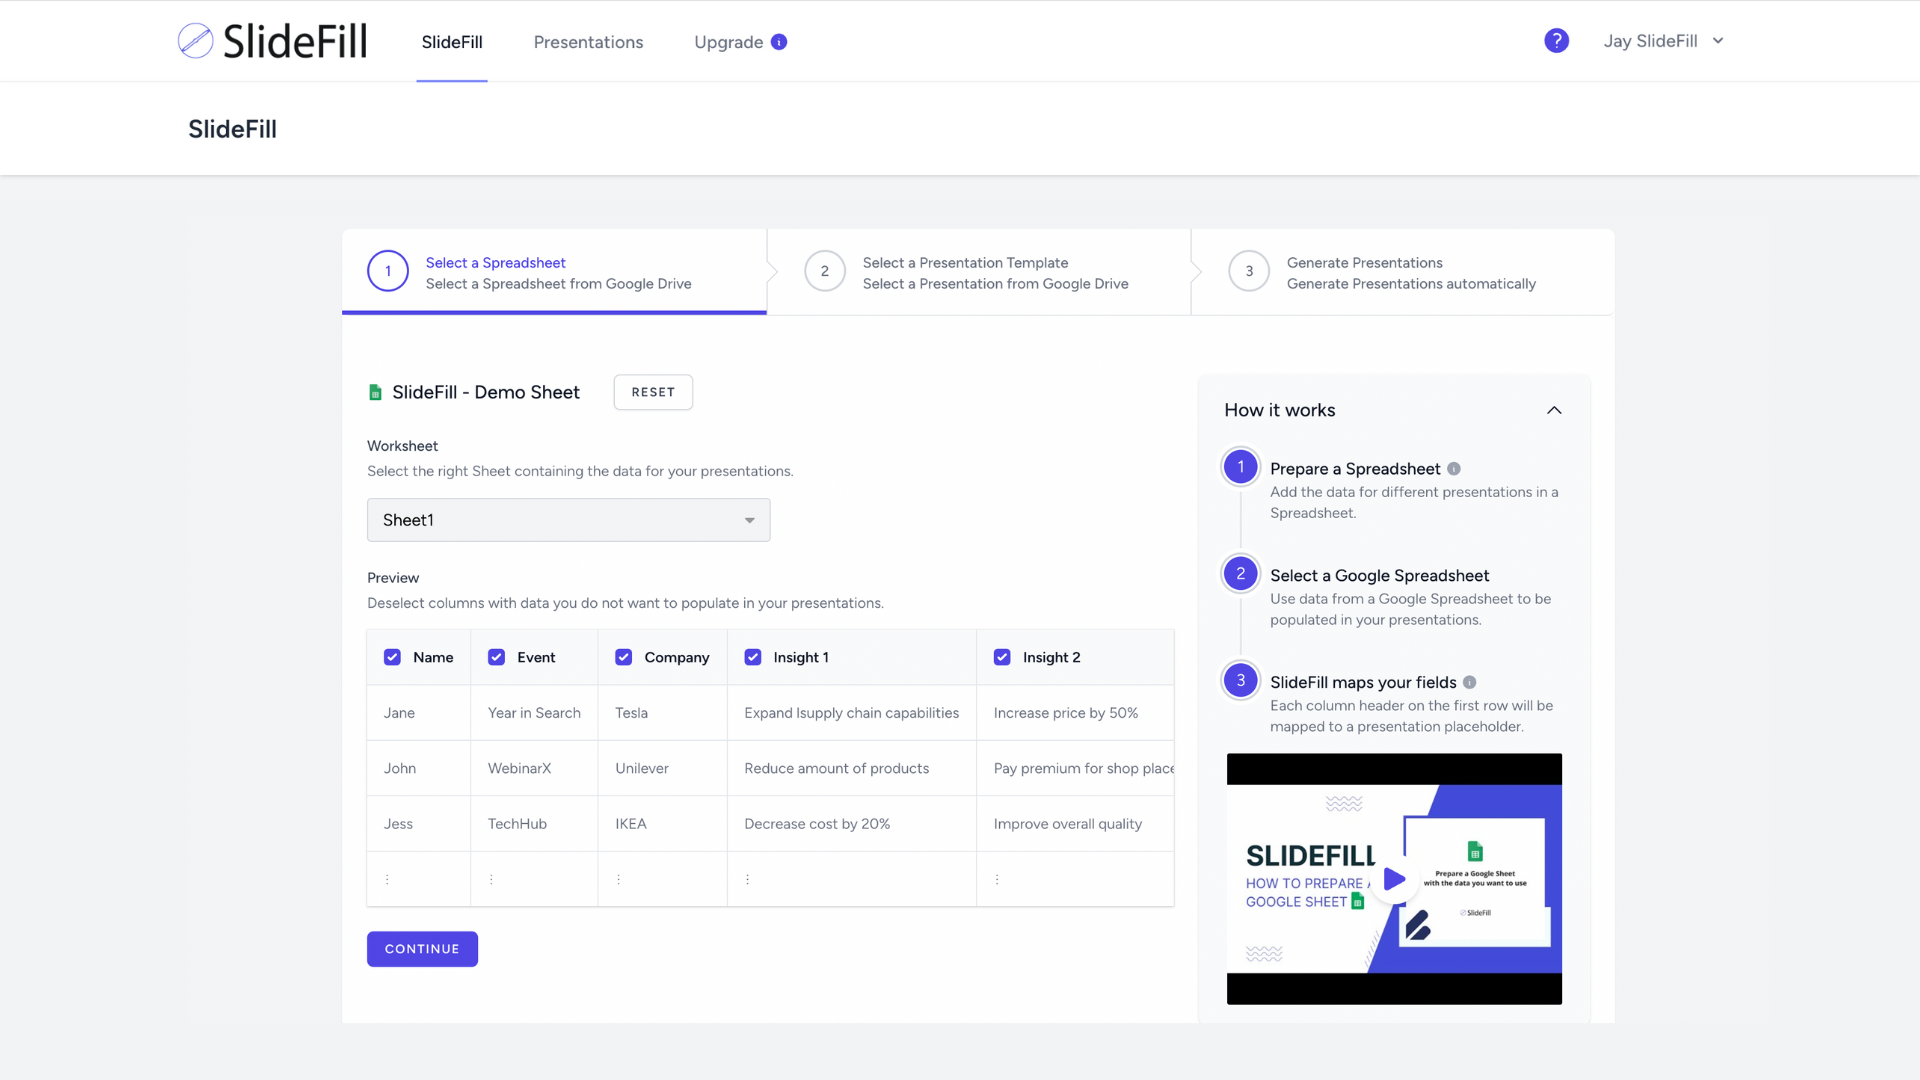This screenshot has width=1920, height=1080.
Task: Click step 3 Generate Presentations circle
Action: [1249, 271]
